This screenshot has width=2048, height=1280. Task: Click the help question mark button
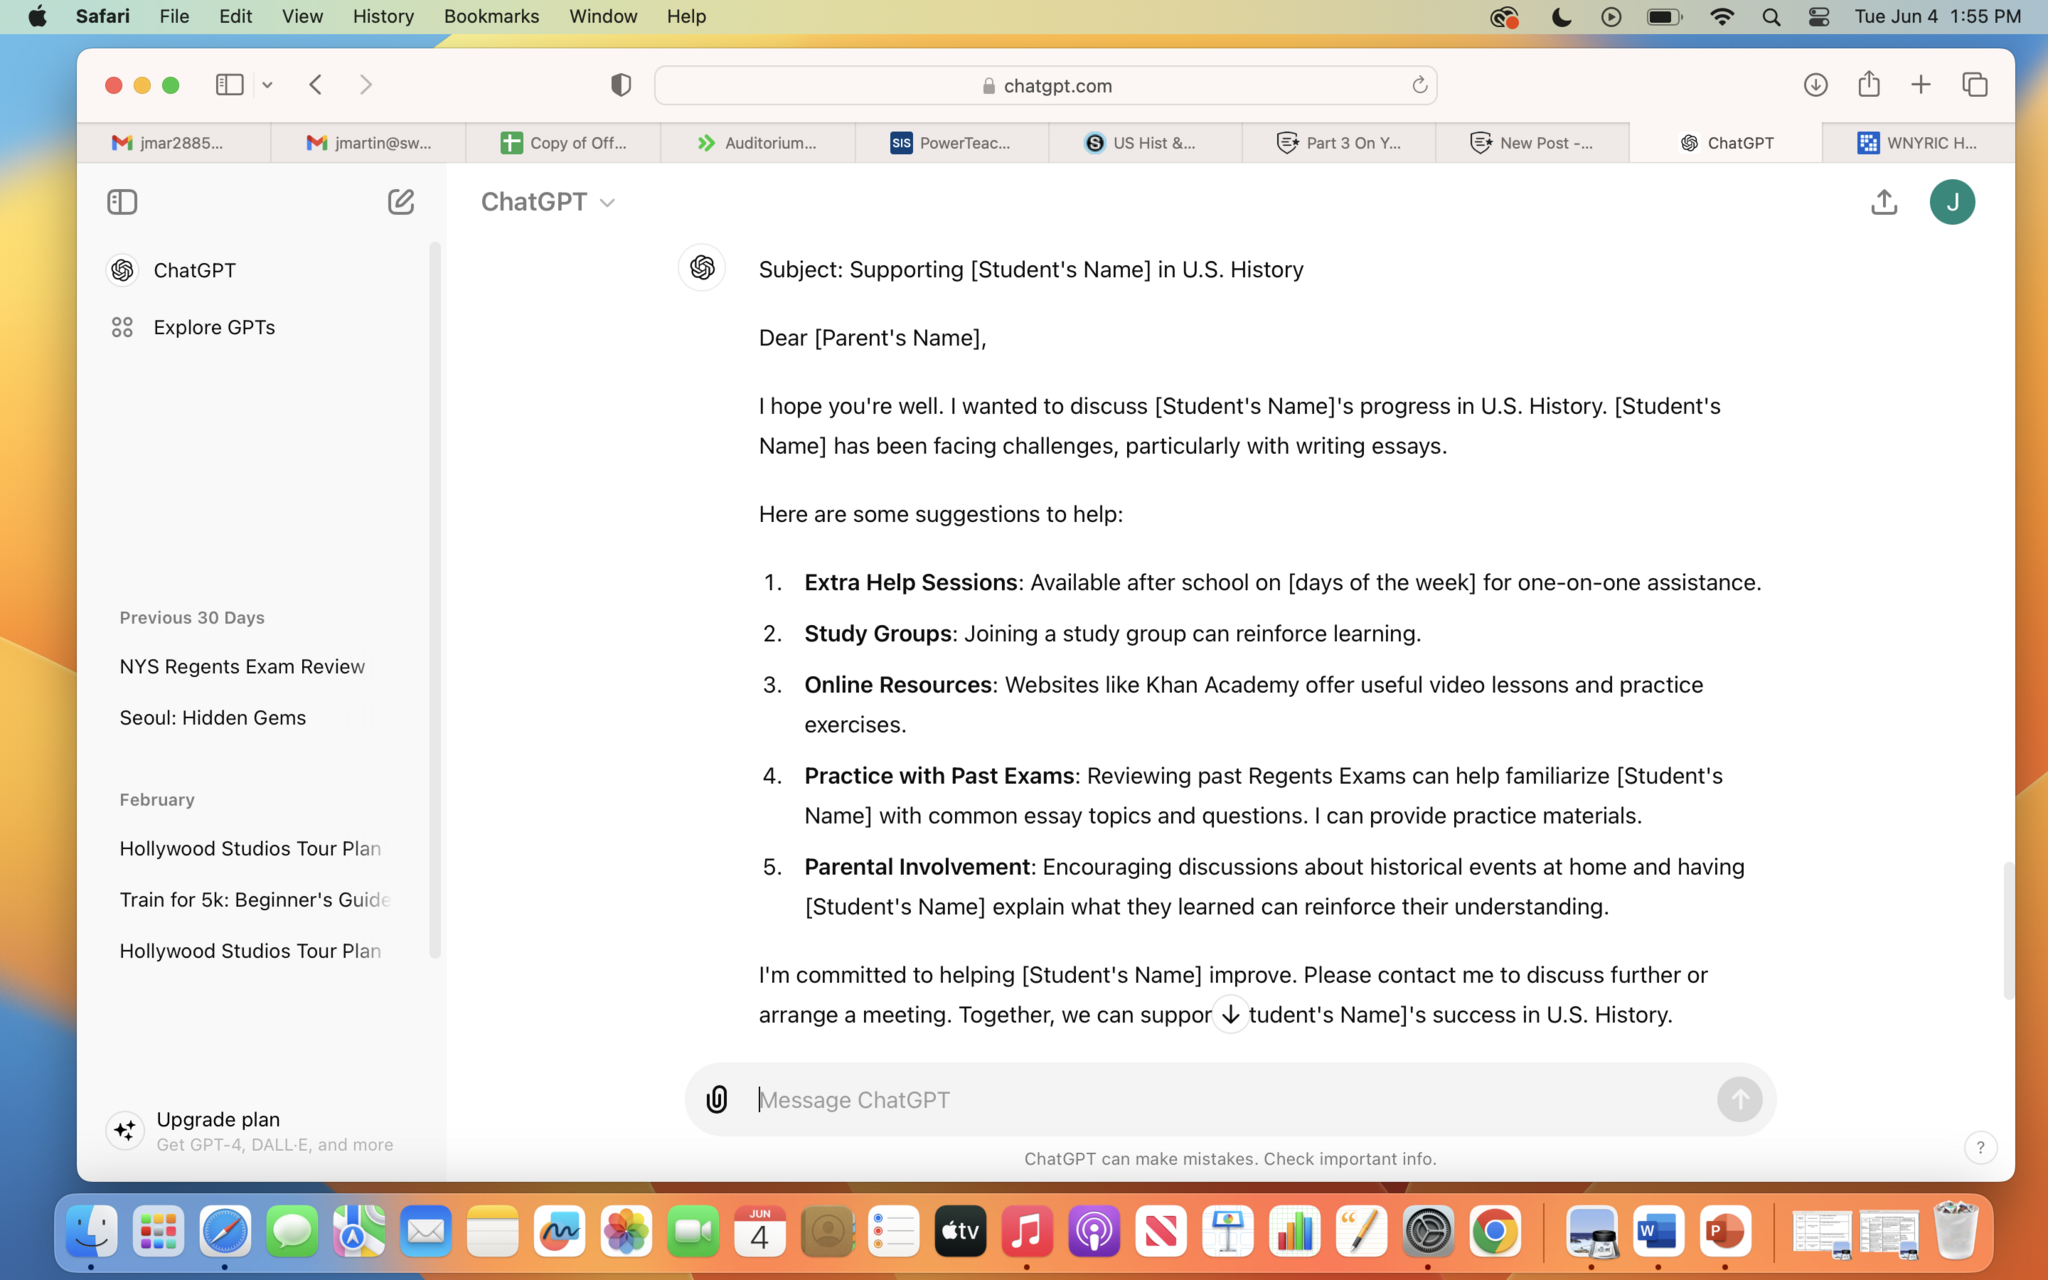[x=1979, y=1147]
